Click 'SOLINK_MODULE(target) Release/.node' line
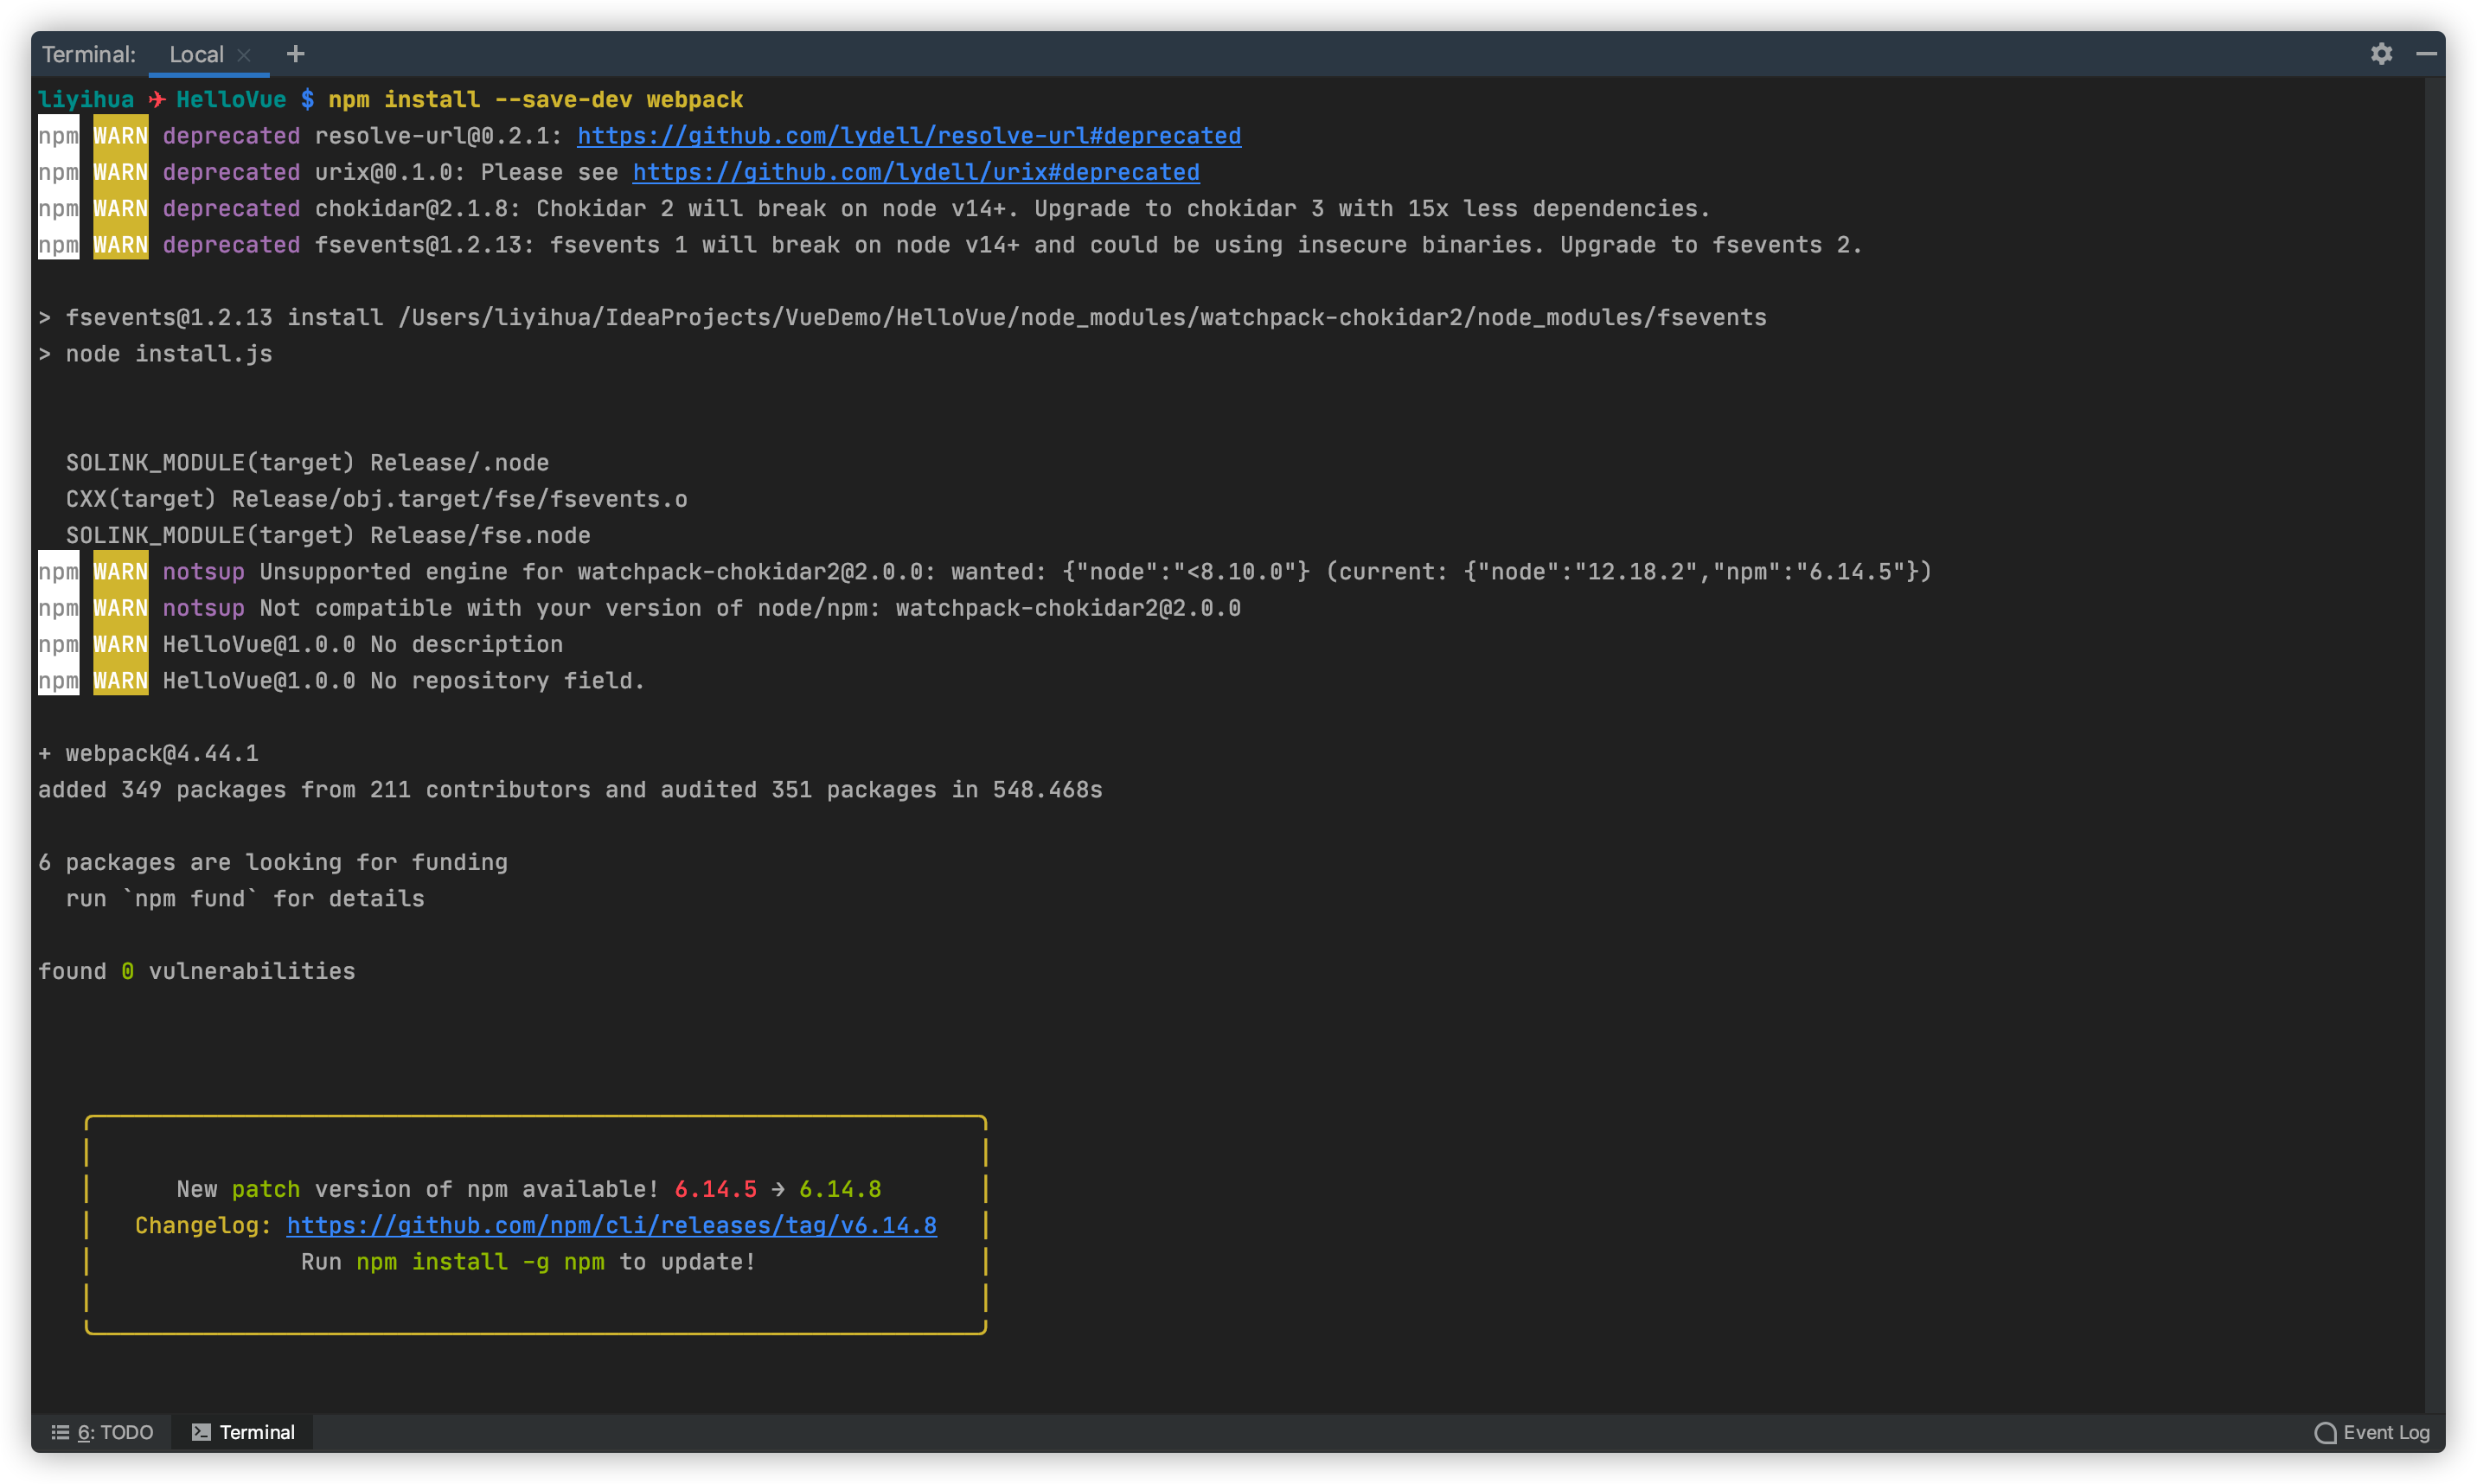2477x1484 pixels. pyautogui.click(x=307, y=463)
